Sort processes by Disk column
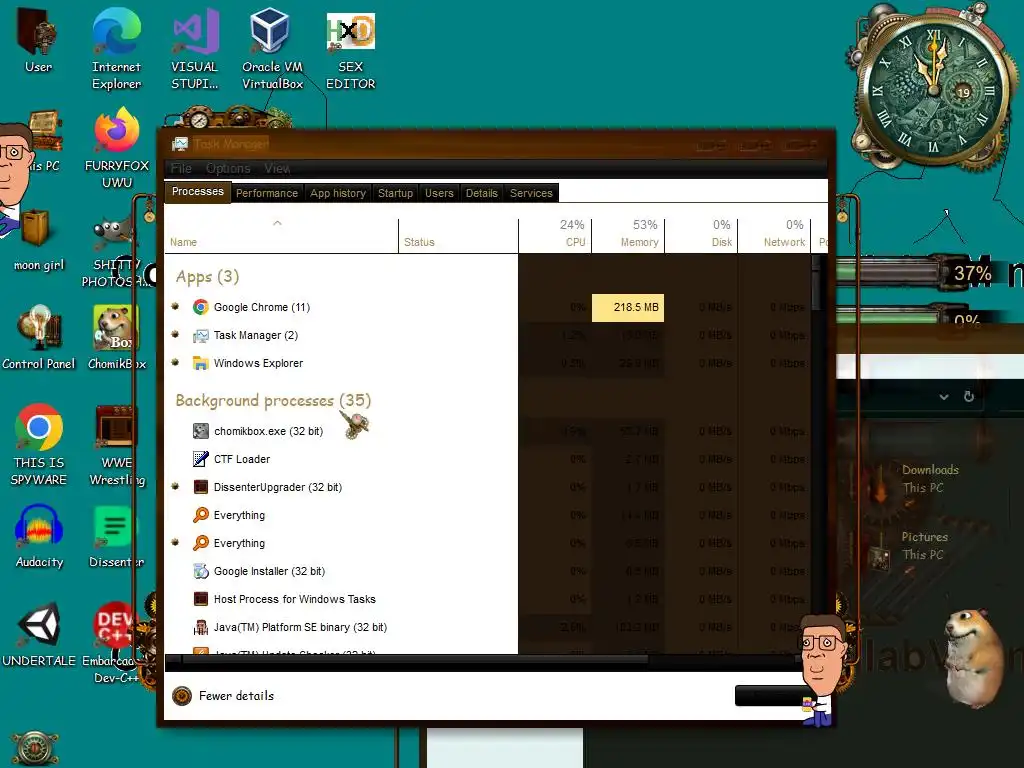 pyautogui.click(x=701, y=236)
